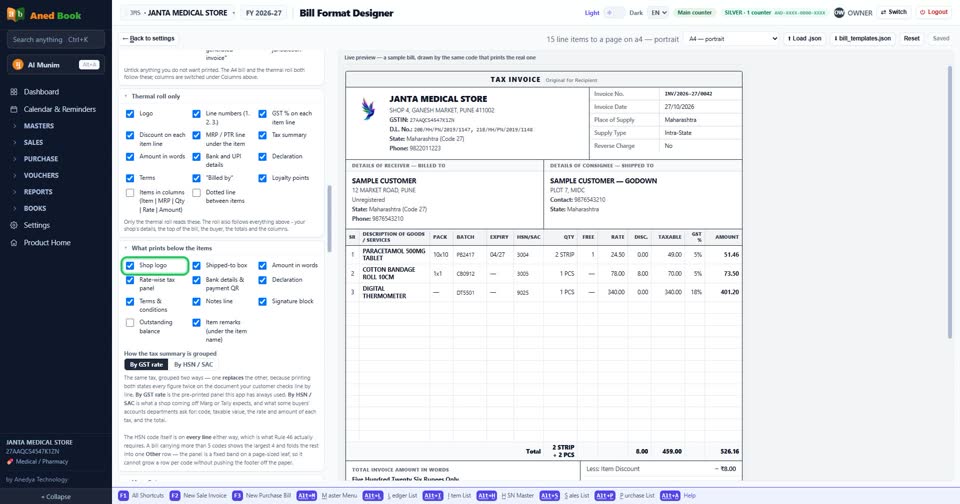The image size is (960, 504).
Task: Collapse What prints below the items section
Action: point(171,248)
